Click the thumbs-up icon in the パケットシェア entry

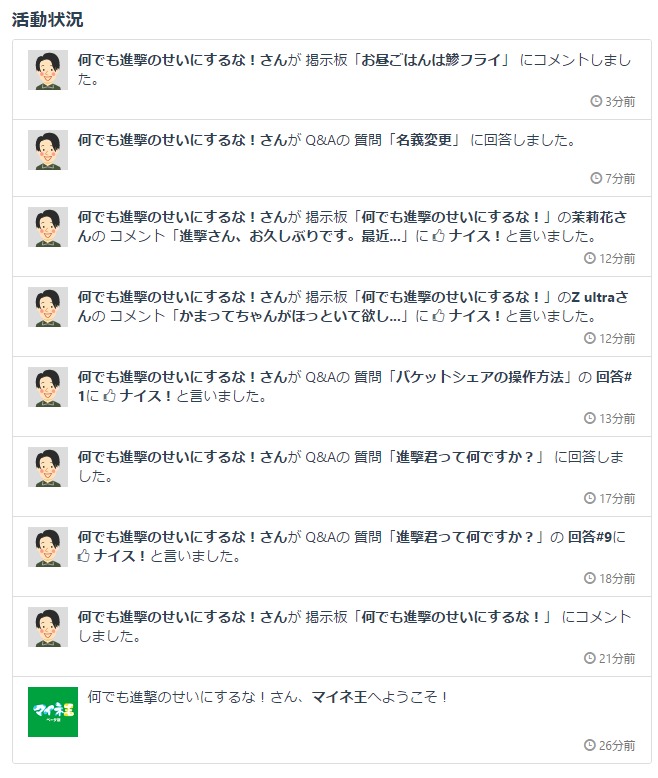[x=110, y=396]
